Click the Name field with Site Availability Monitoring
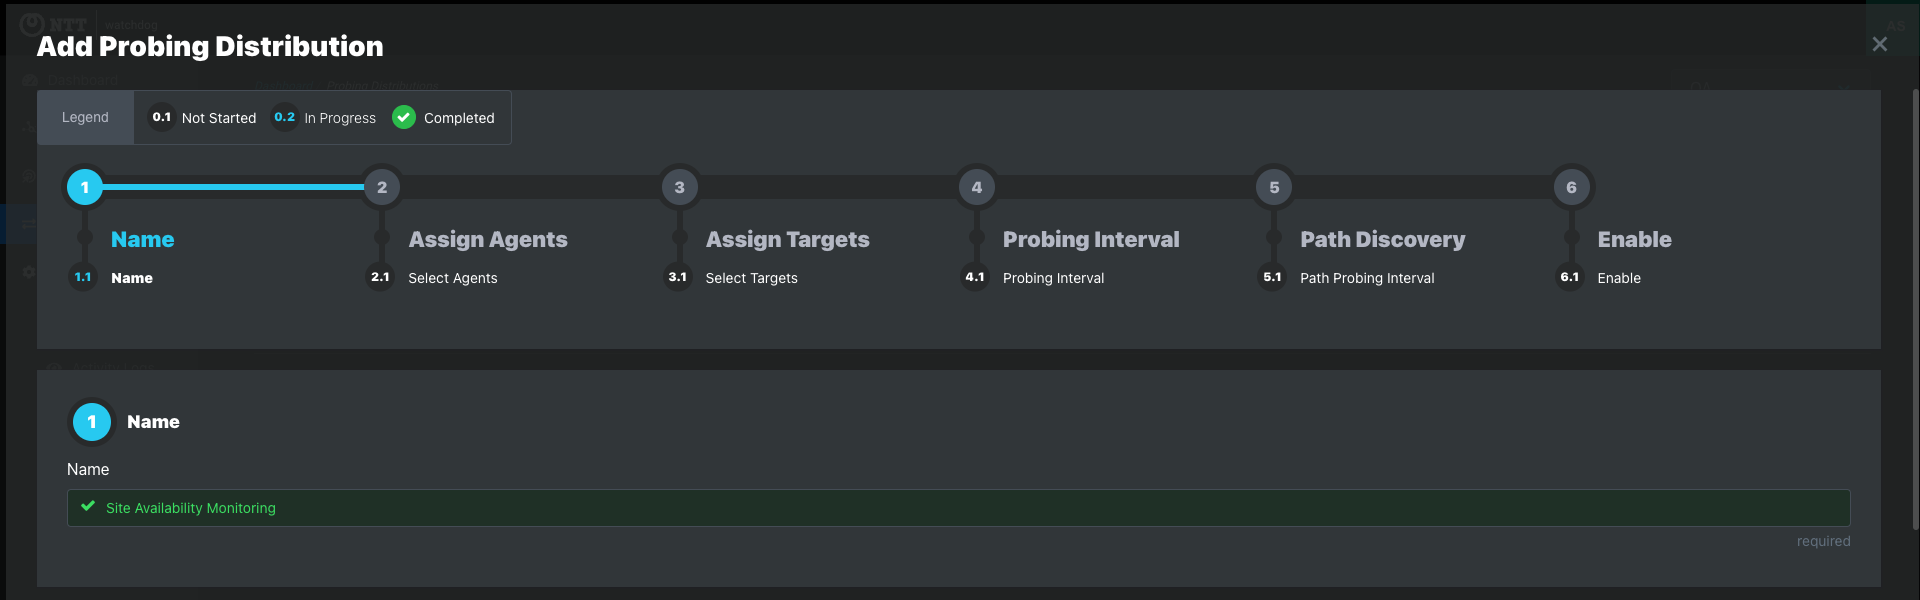The width and height of the screenshot is (1920, 600). pyautogui.click(x=958, y=508)
